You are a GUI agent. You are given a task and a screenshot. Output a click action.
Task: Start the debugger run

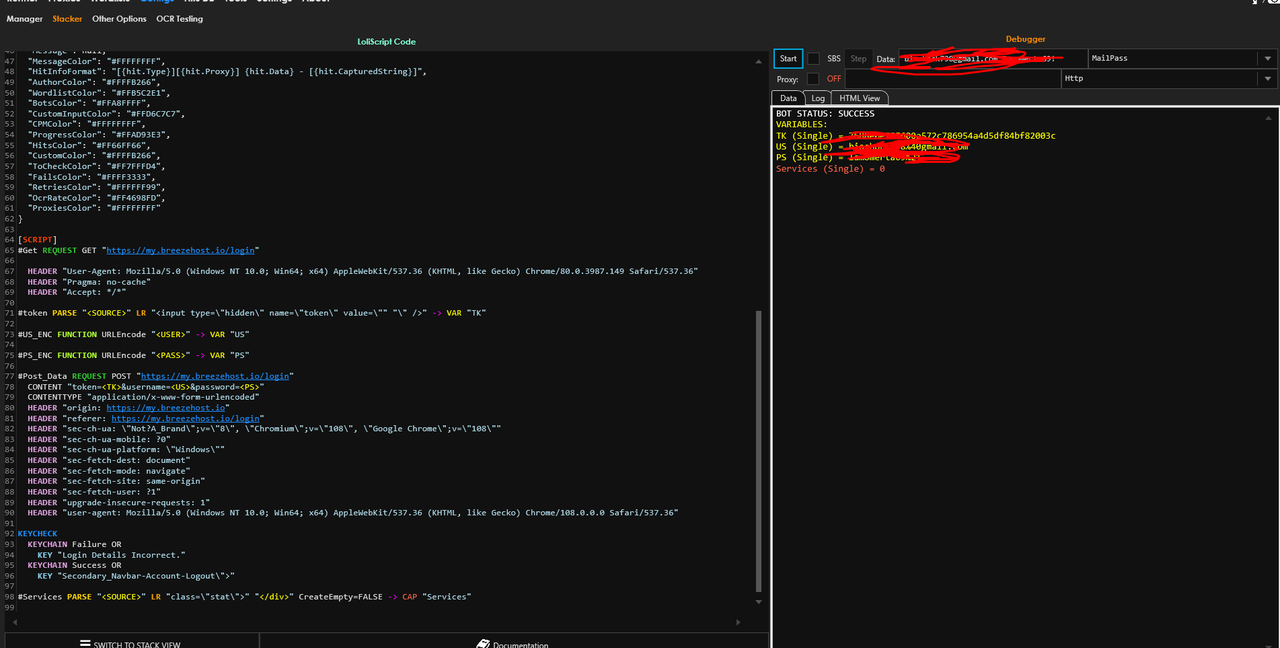(788, 58)
